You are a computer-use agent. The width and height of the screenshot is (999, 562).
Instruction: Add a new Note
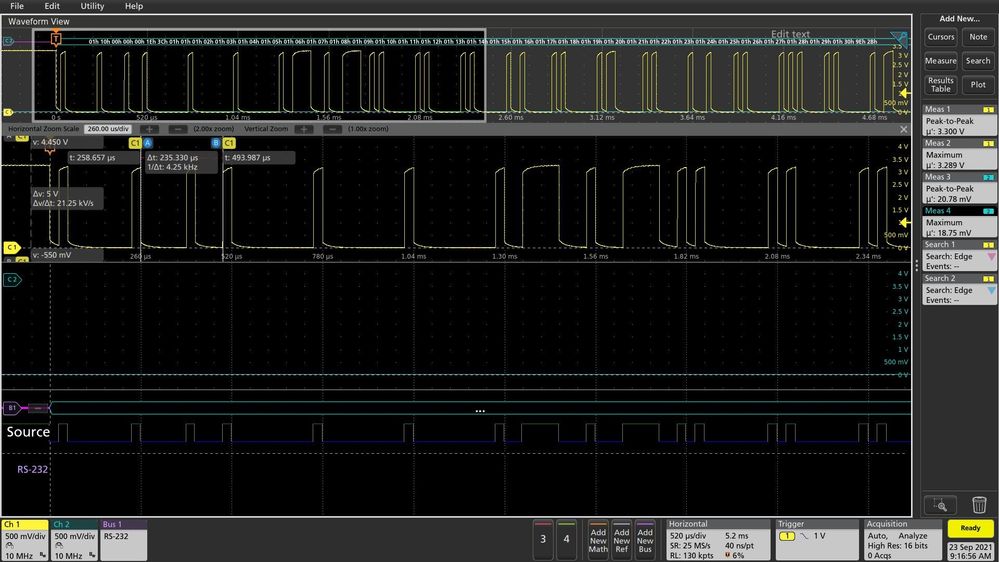[x=978, y=37]
